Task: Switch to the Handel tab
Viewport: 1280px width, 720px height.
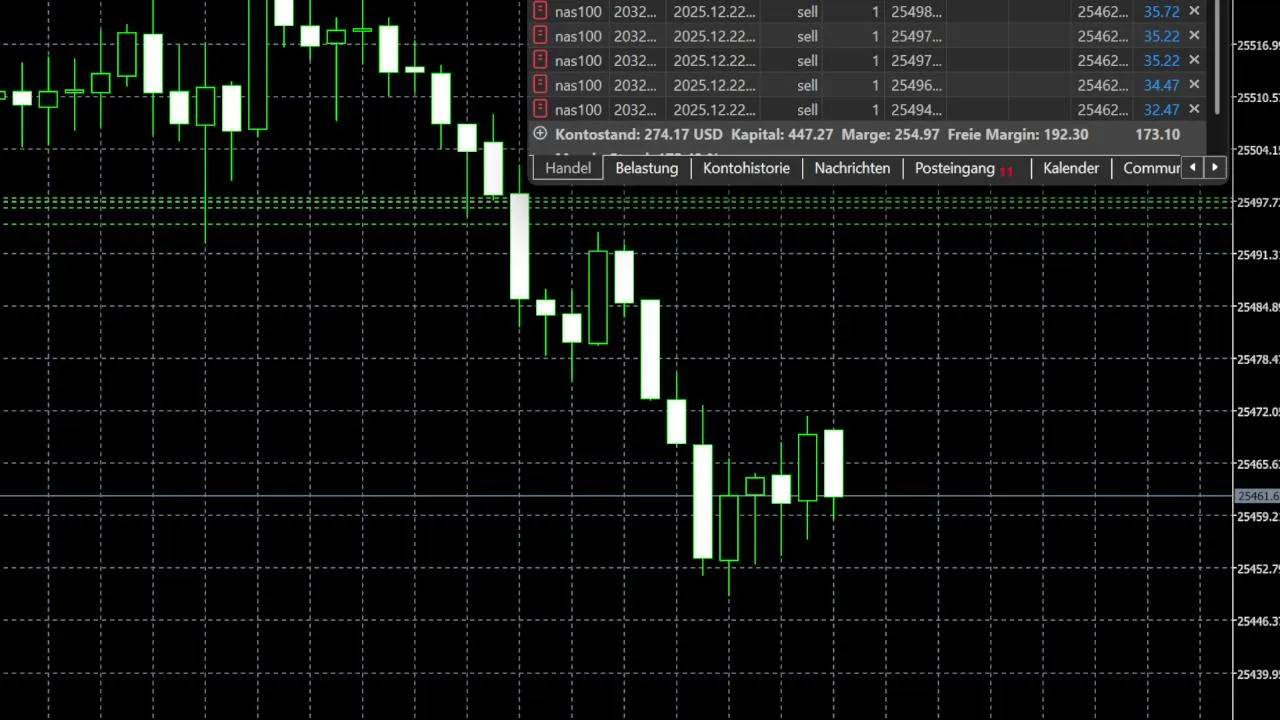Action: tap(568, 168)
